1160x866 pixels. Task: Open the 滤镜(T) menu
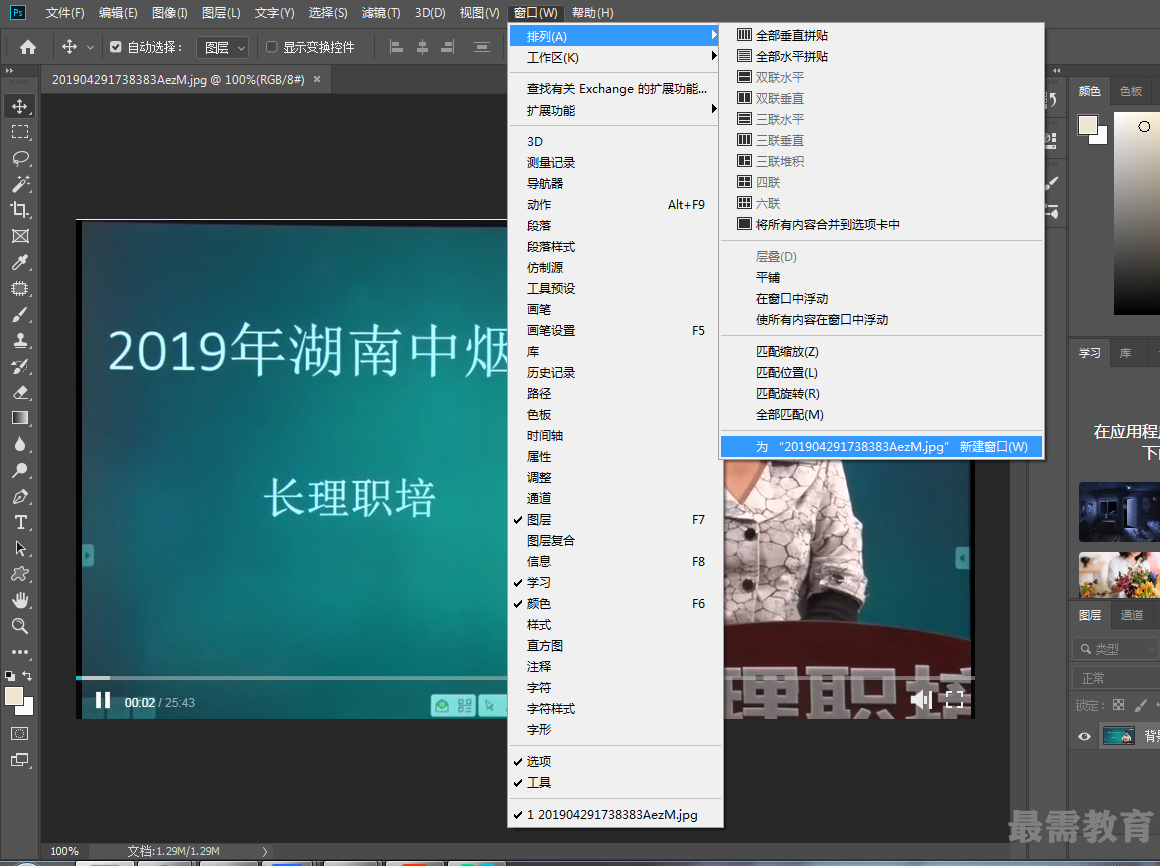[381, 13]
